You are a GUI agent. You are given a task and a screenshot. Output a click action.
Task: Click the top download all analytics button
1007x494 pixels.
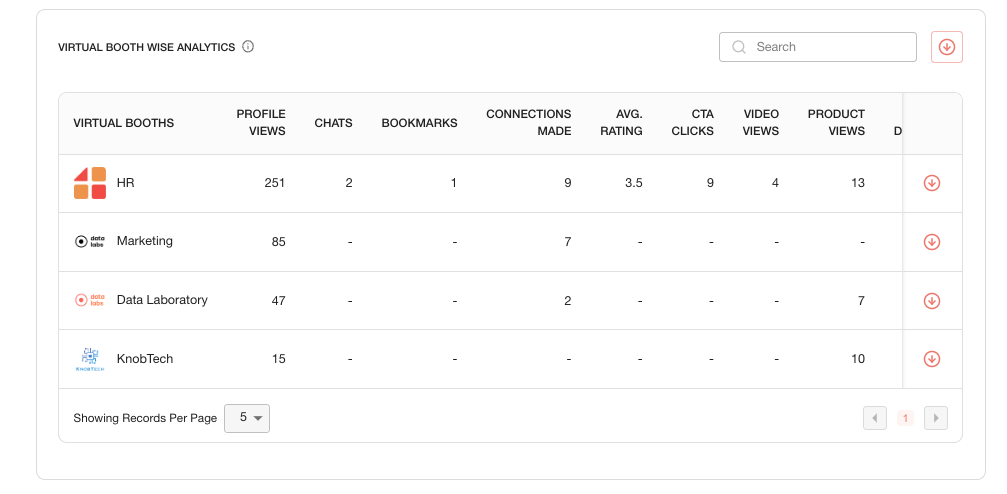(x=946, y=47)
